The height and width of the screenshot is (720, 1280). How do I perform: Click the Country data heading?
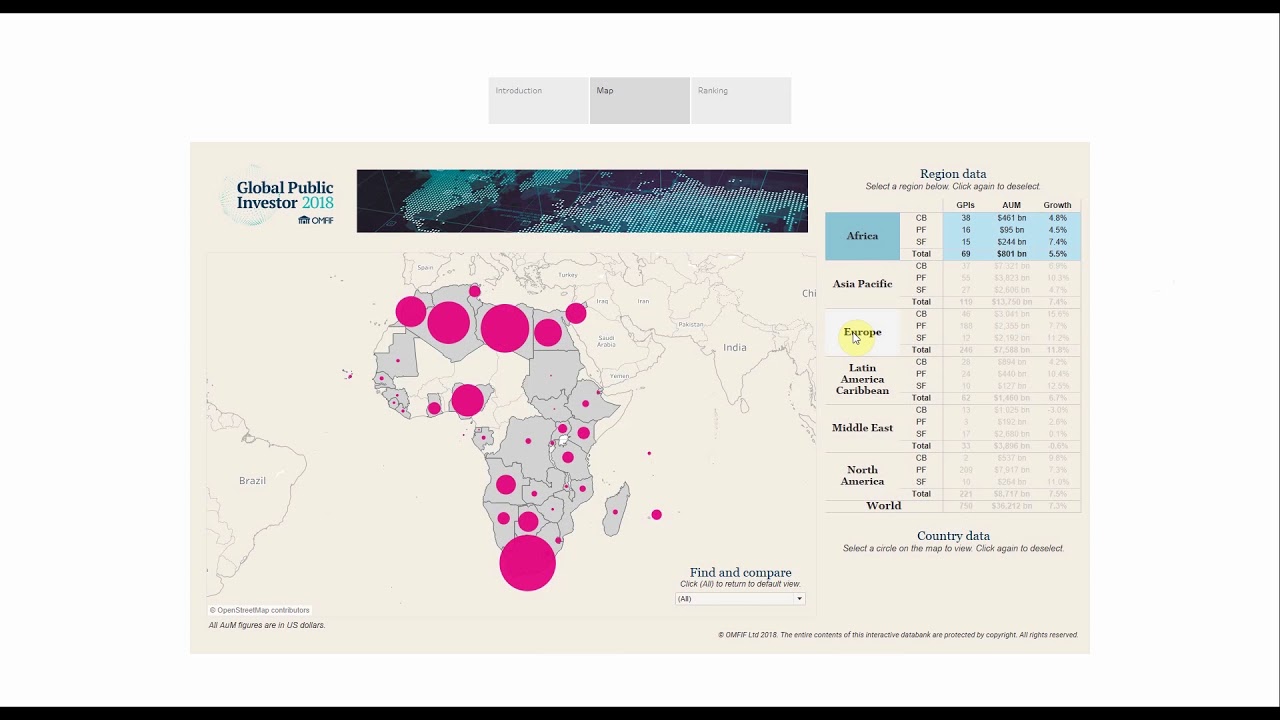click(953, 536)
